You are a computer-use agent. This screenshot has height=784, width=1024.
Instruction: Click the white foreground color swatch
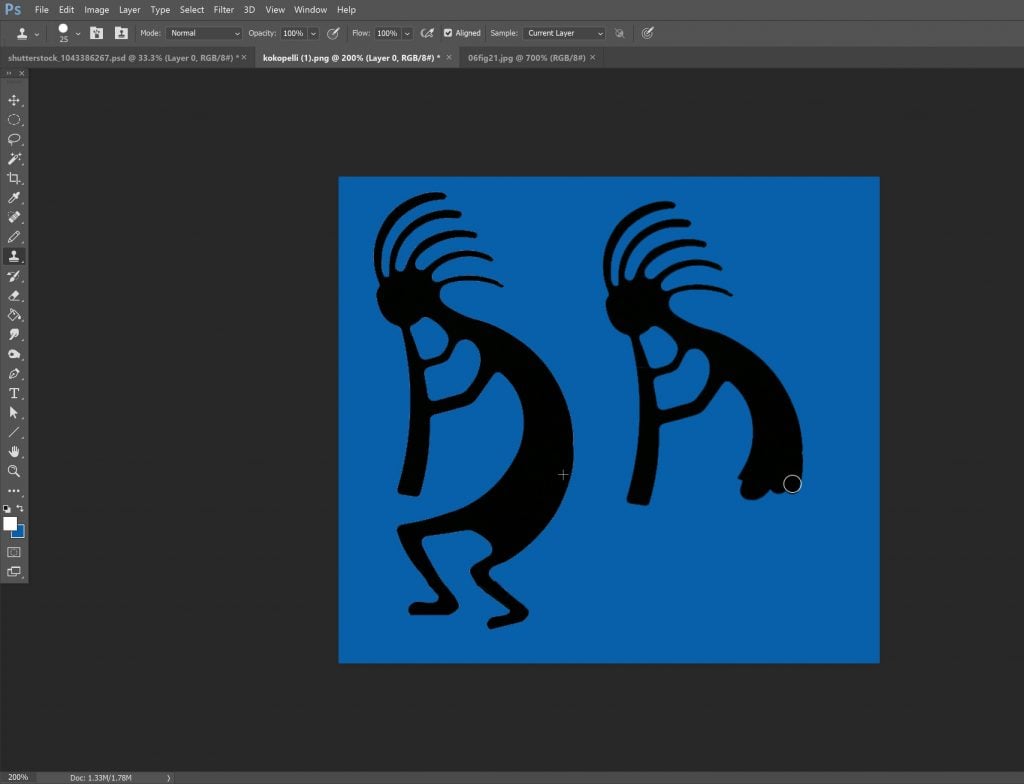(x=10, y=523)
